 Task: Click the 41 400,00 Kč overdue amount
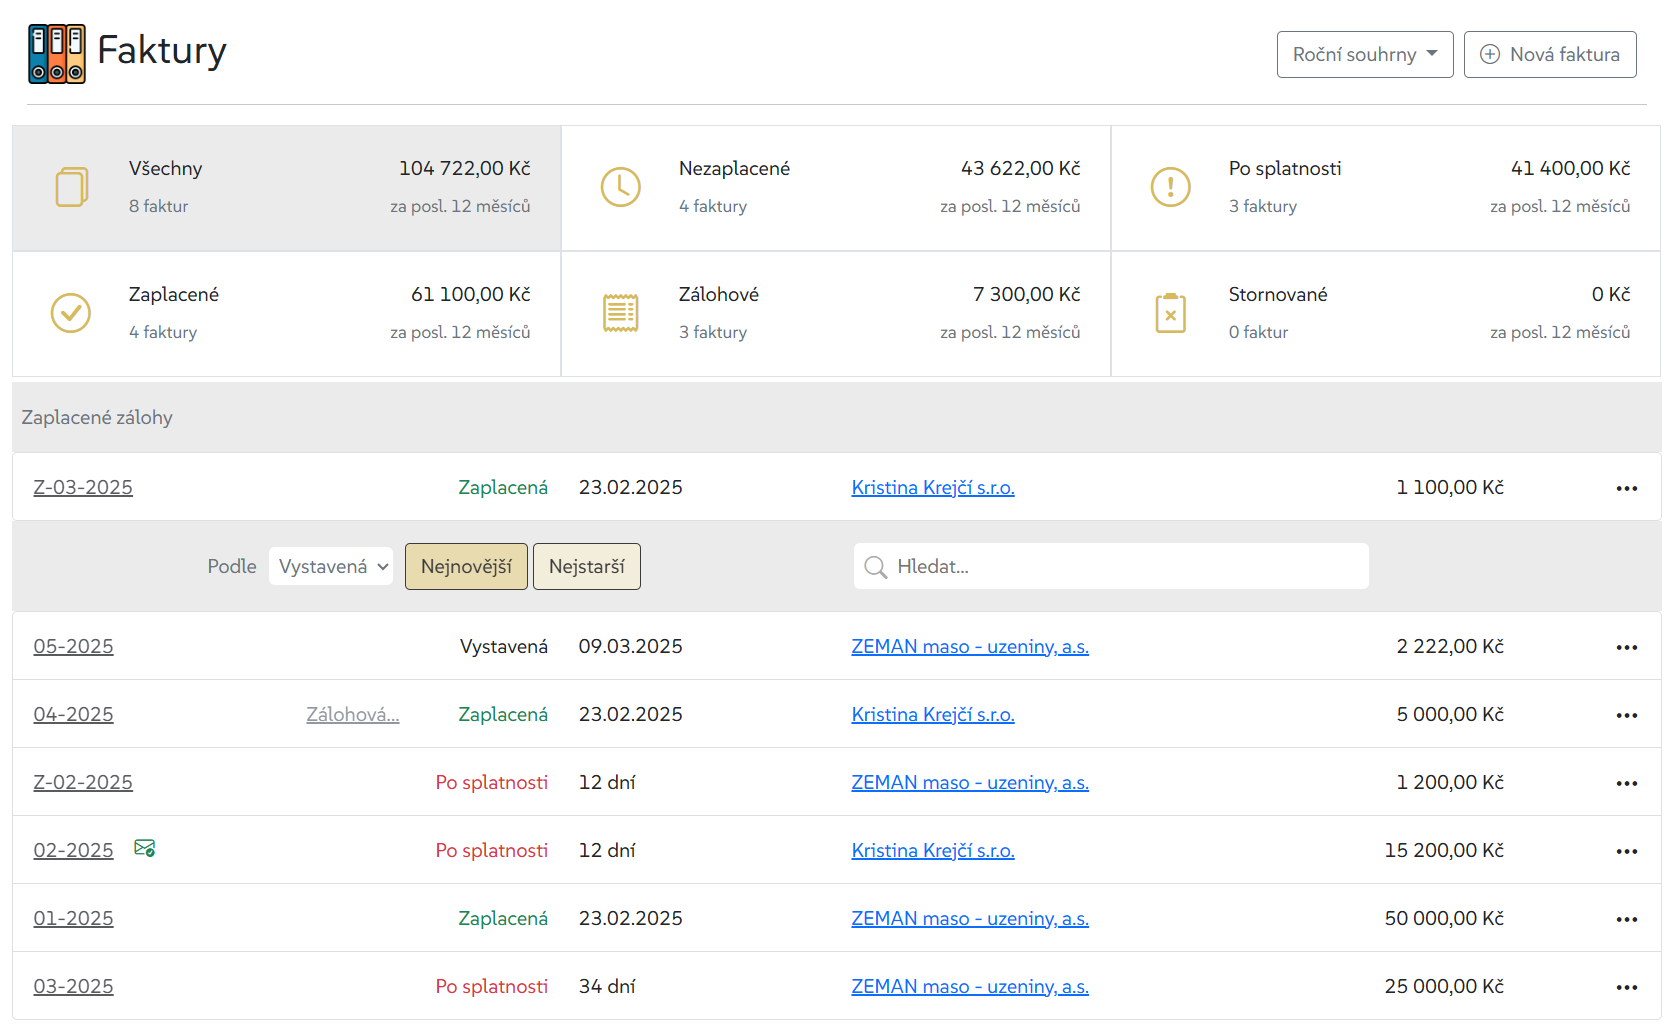[x=1571, y=168]
